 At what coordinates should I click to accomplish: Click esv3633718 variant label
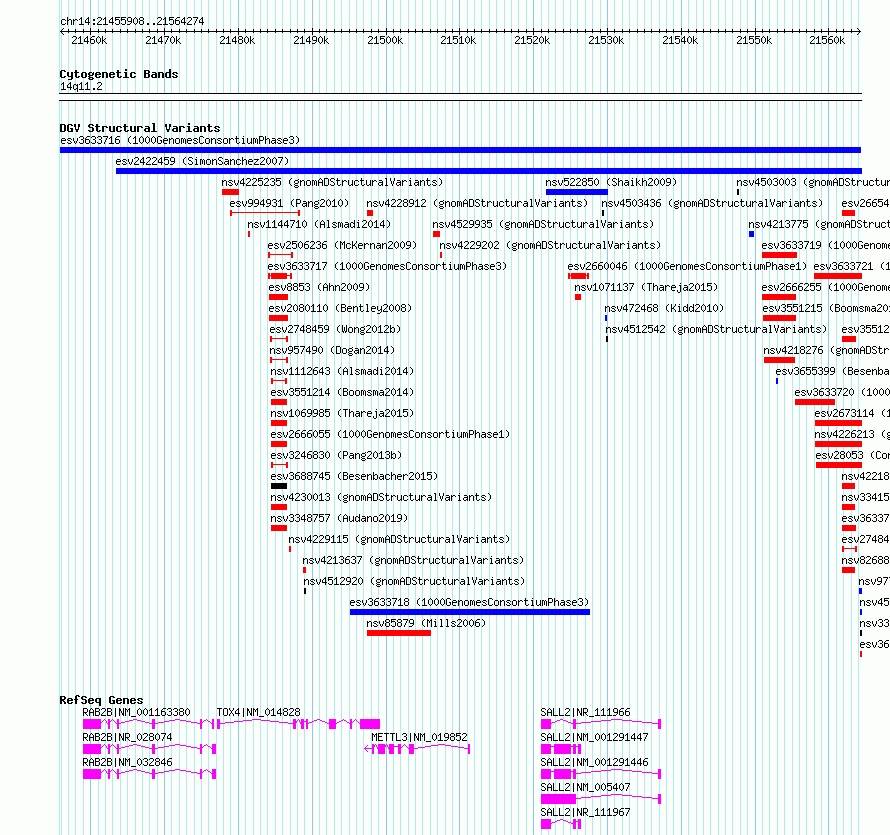click(x=469, y=602)
